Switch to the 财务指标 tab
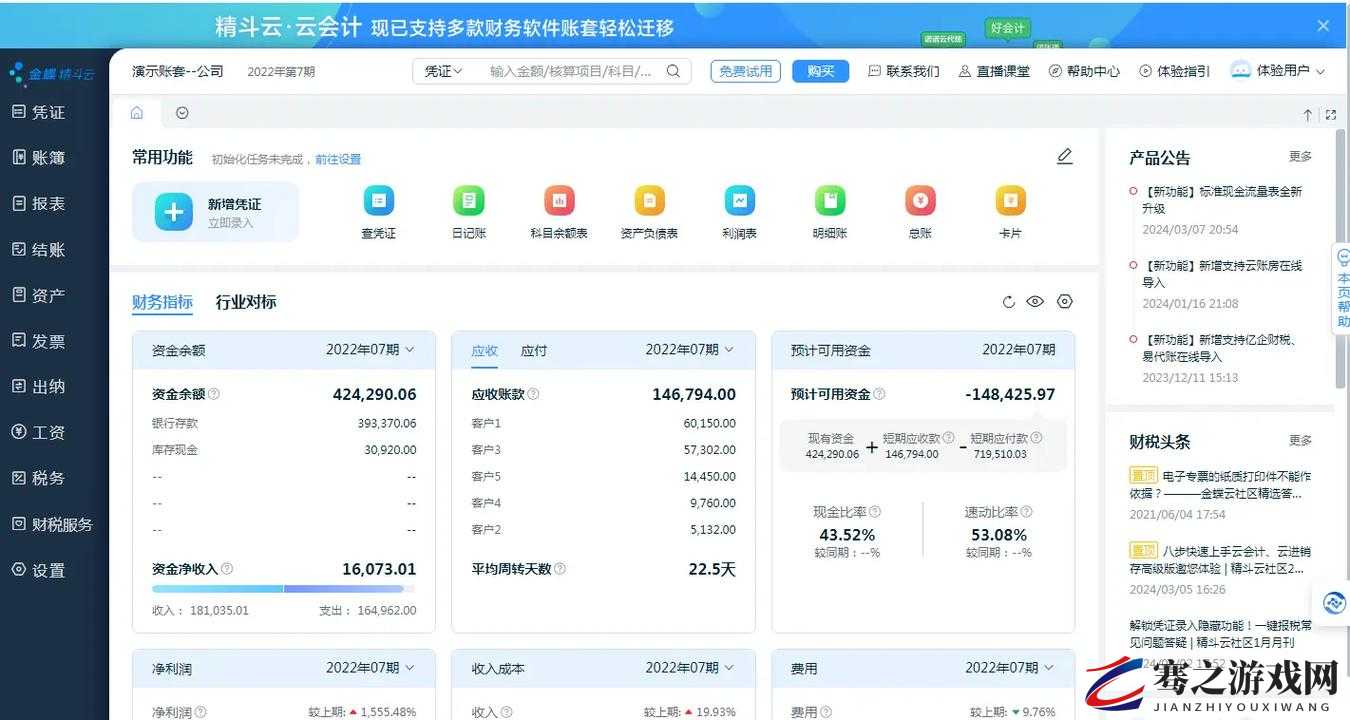1350x720 pixels. (x=162, y=302)
